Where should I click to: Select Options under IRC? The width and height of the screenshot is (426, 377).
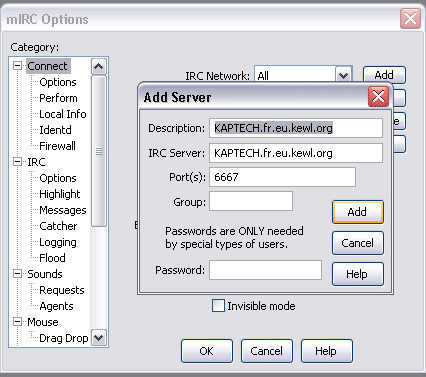(58, 178)
